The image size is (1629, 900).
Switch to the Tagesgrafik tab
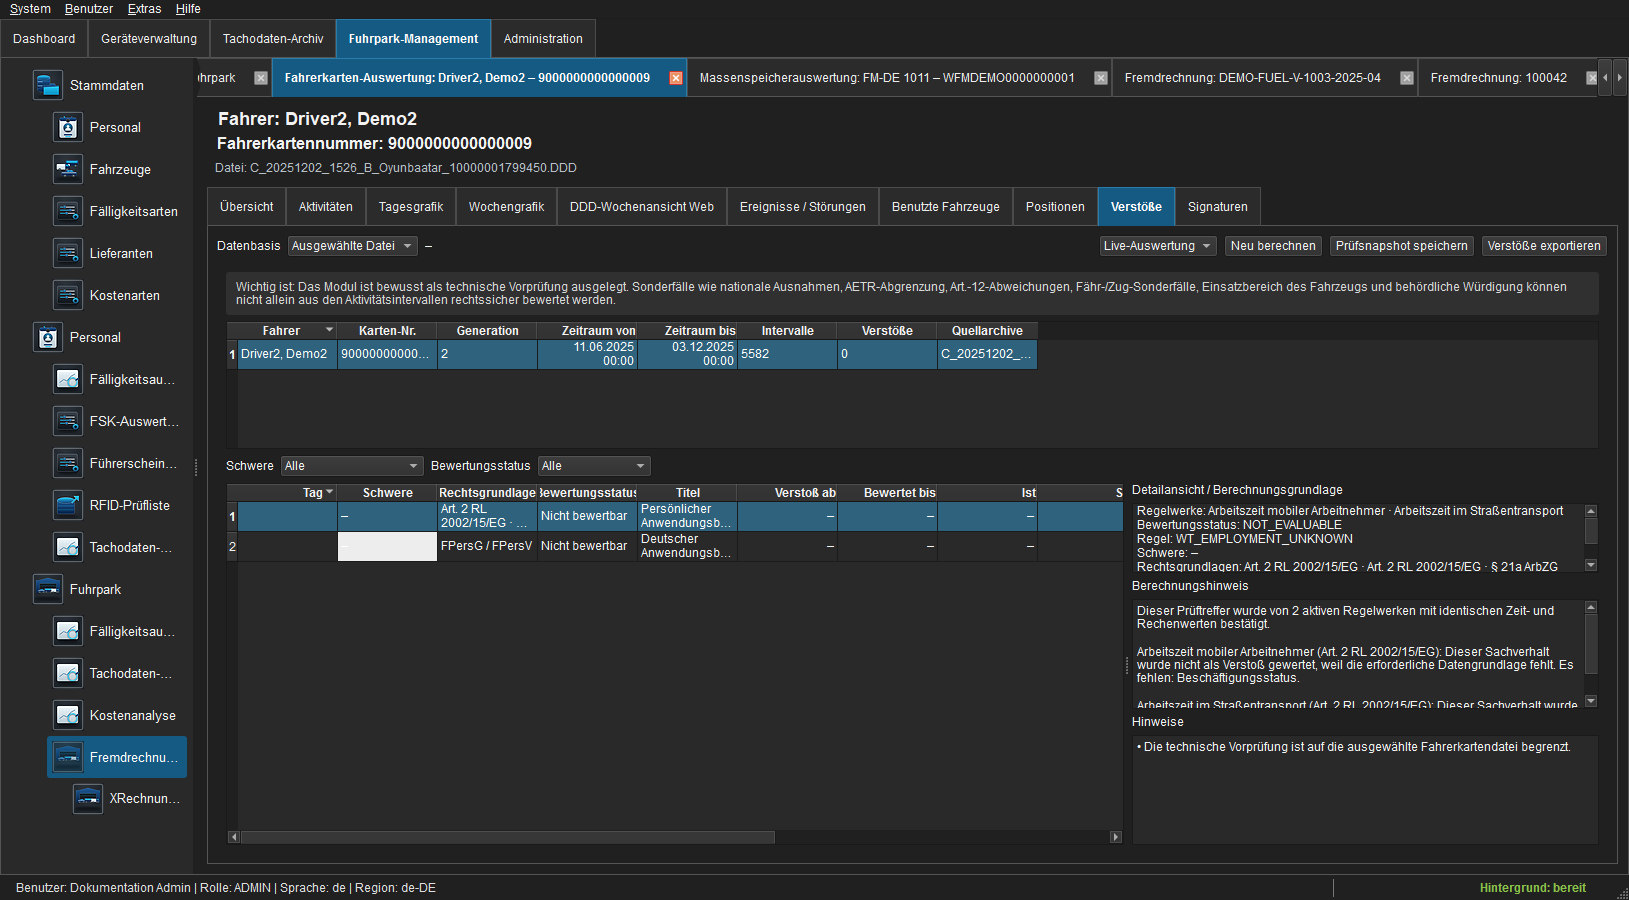click(411, 207)
